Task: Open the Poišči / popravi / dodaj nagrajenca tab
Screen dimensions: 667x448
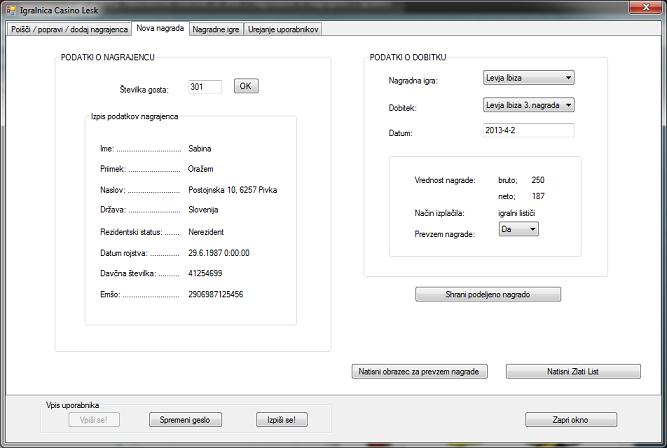Action: pyautogui.click(x=67, y=30)
